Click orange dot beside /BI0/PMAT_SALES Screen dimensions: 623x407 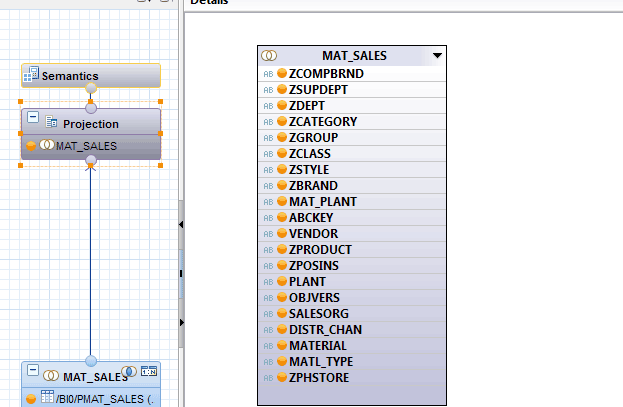pyautogui.click(x=31, y=399)
